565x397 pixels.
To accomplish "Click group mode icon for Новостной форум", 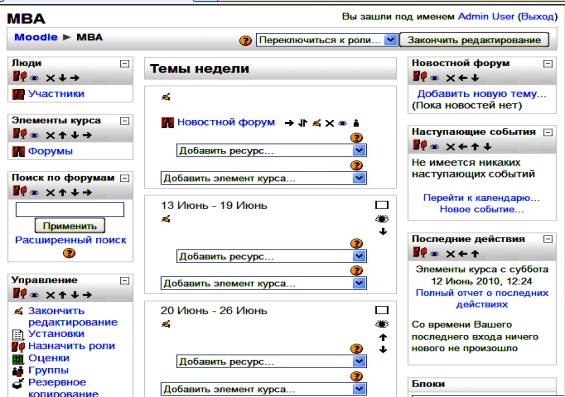I will (x=356, y=123).
